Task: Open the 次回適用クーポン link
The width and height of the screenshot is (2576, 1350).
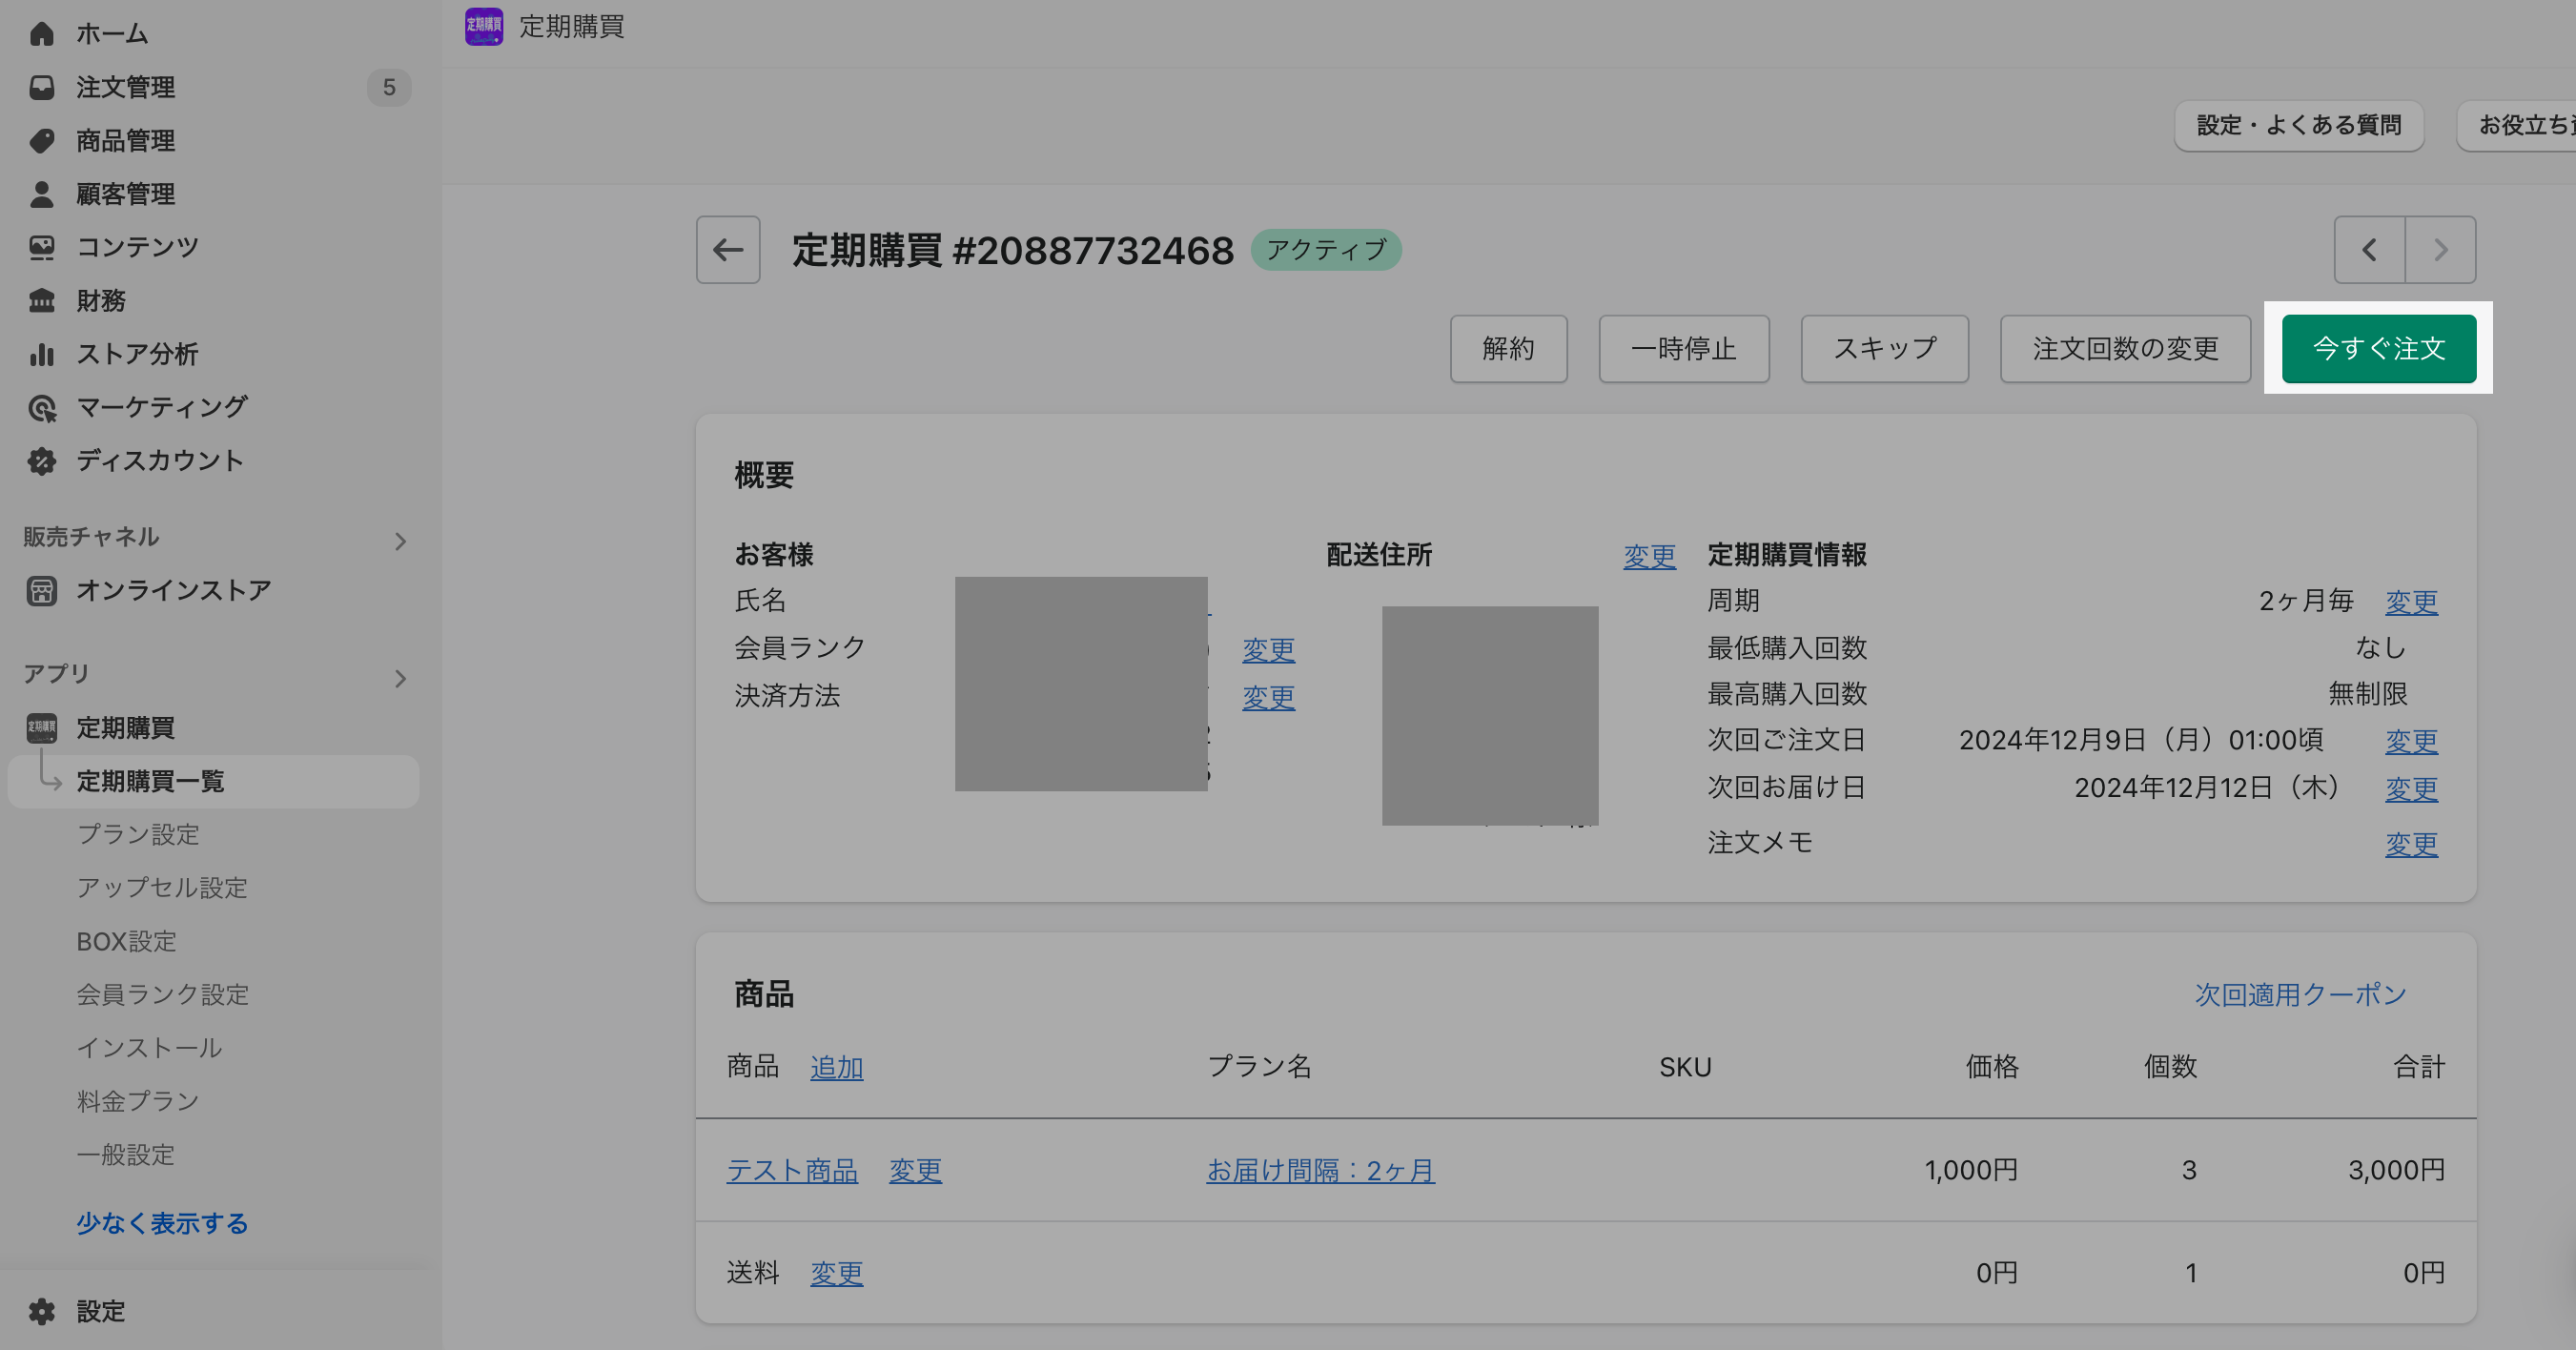Action: pyautogui.click(x=2299, y=994)
